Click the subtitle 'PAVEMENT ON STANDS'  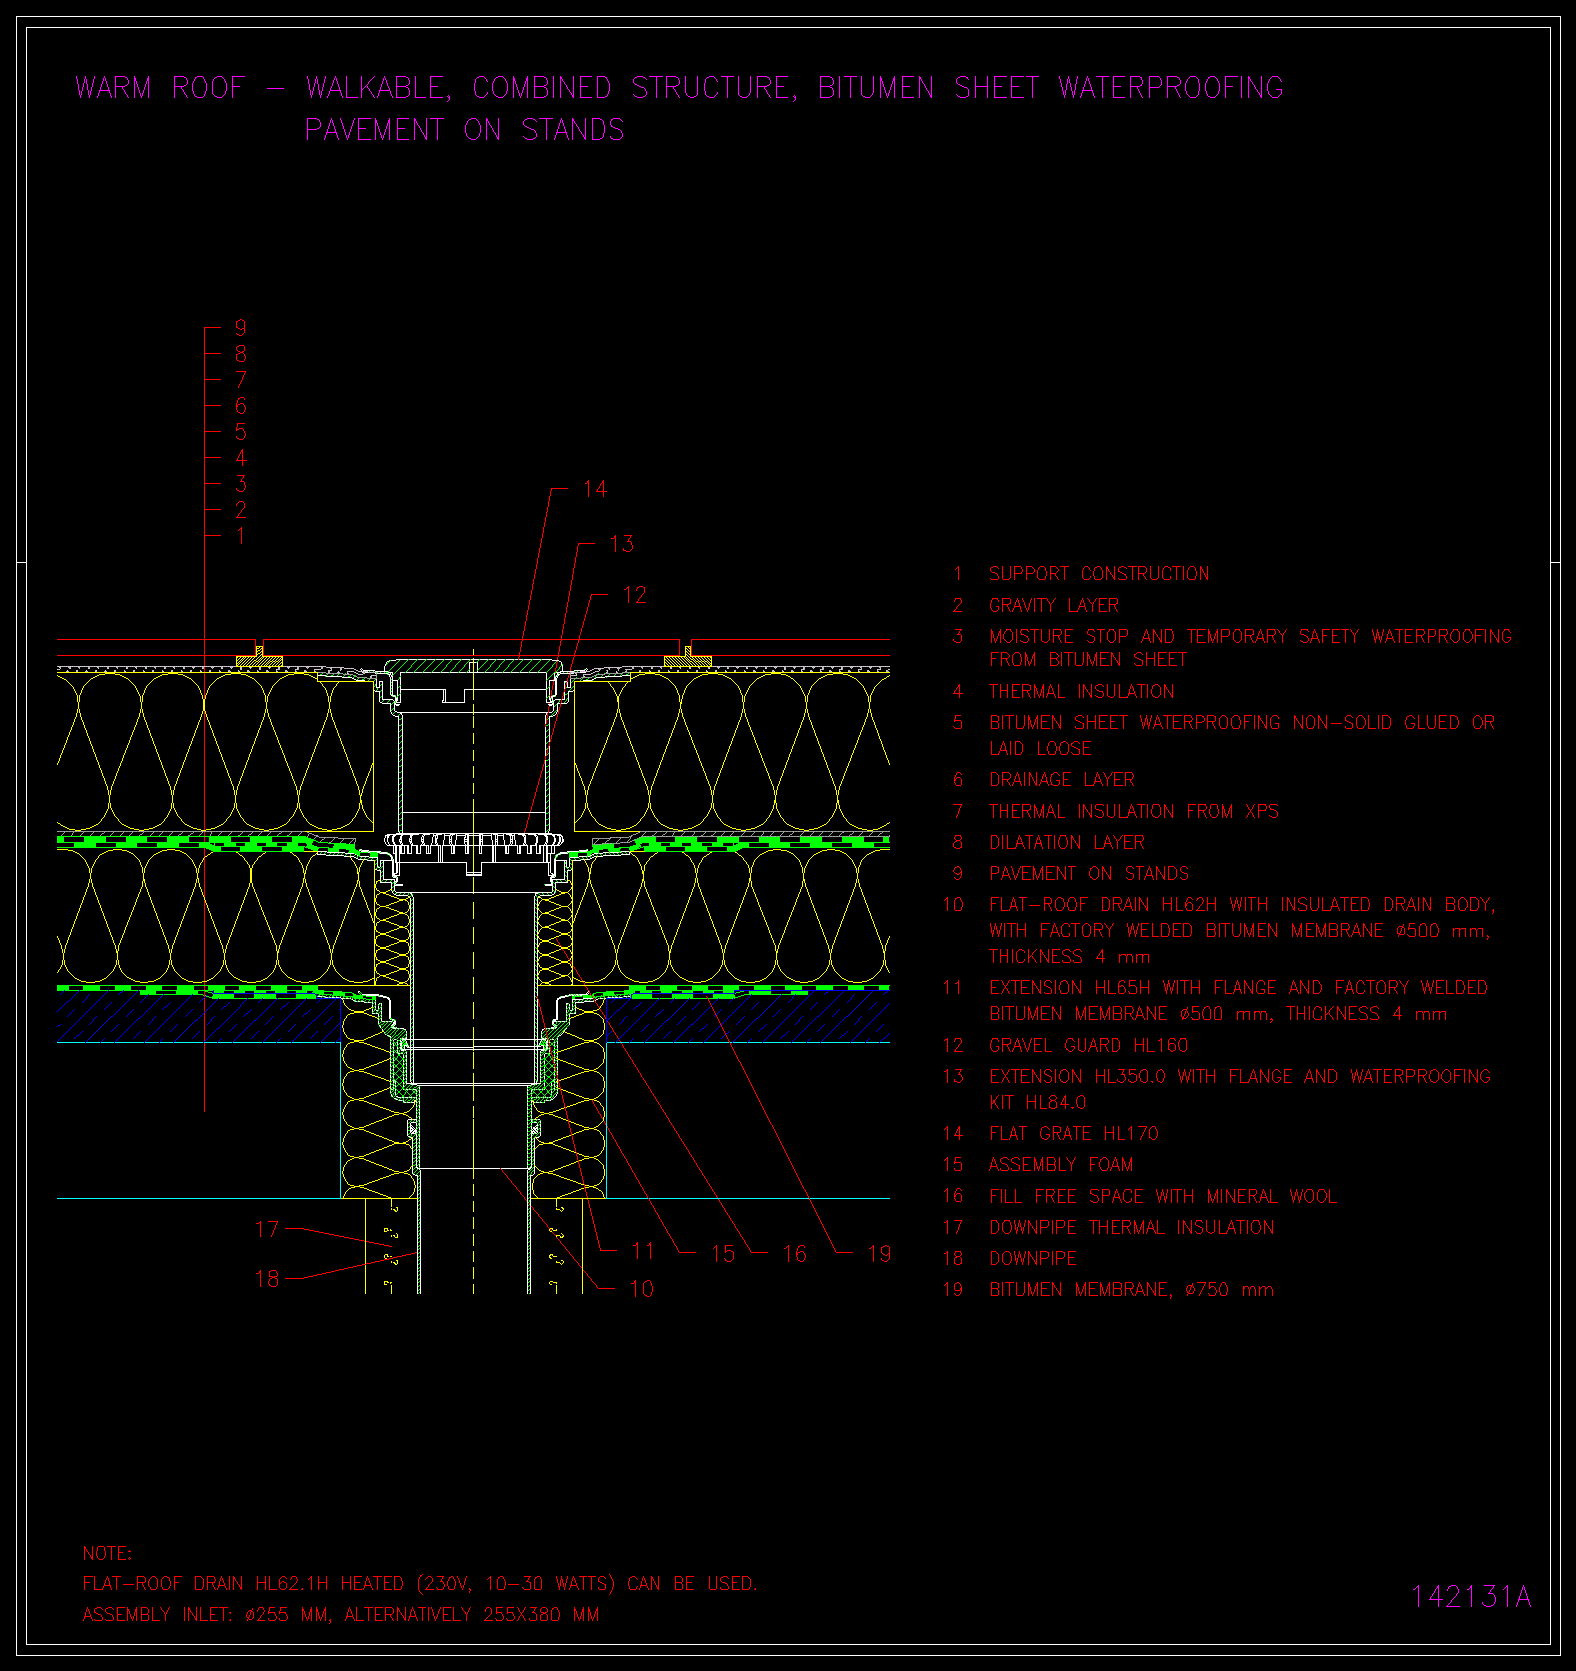click(x=465, y=130)
